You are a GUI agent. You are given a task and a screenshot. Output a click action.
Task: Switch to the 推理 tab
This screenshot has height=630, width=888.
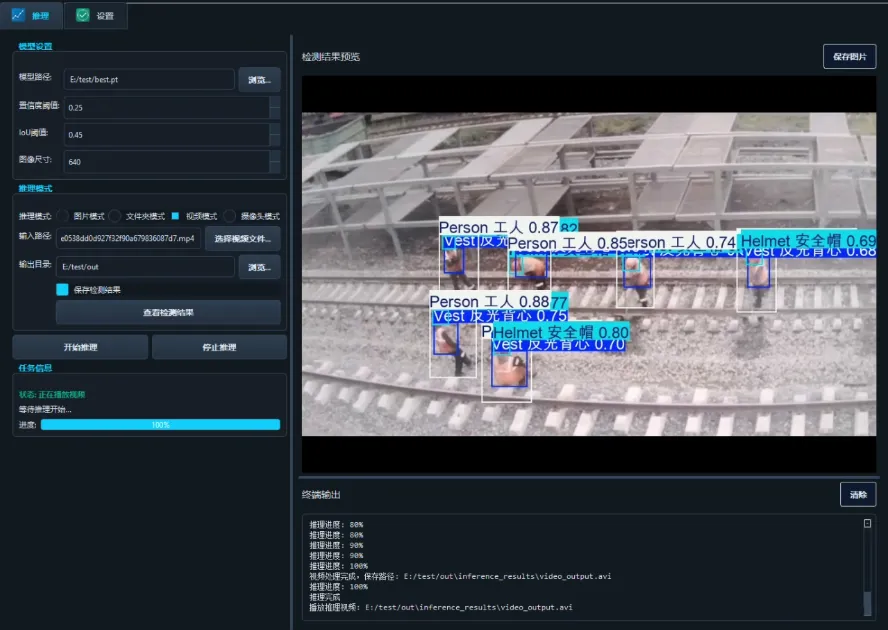click(31, 15)
